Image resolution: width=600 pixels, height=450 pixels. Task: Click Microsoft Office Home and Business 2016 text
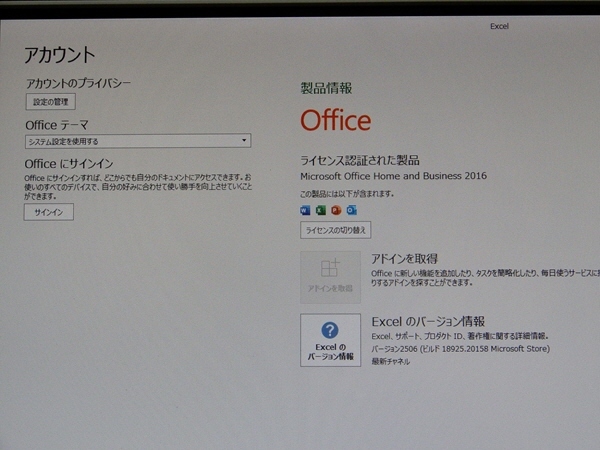point(393,176)
